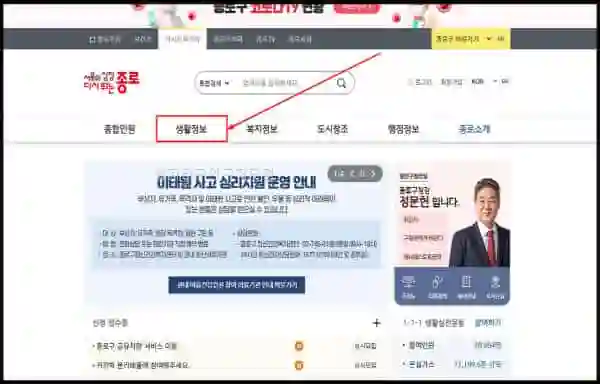Click the 이태원 사고 심리지원 banner heading
This screenshot has height=384, width=600.
[236, 182]
